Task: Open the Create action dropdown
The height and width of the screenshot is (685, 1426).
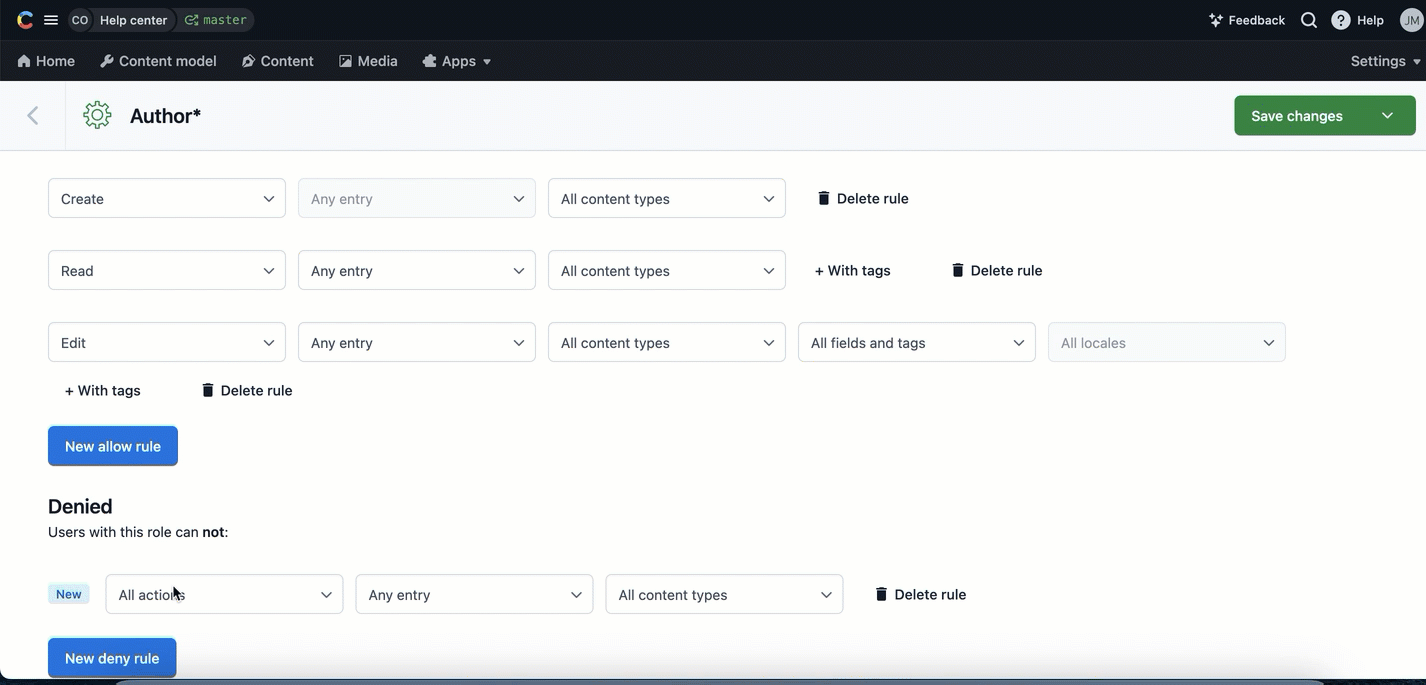Action: (167, 199)
